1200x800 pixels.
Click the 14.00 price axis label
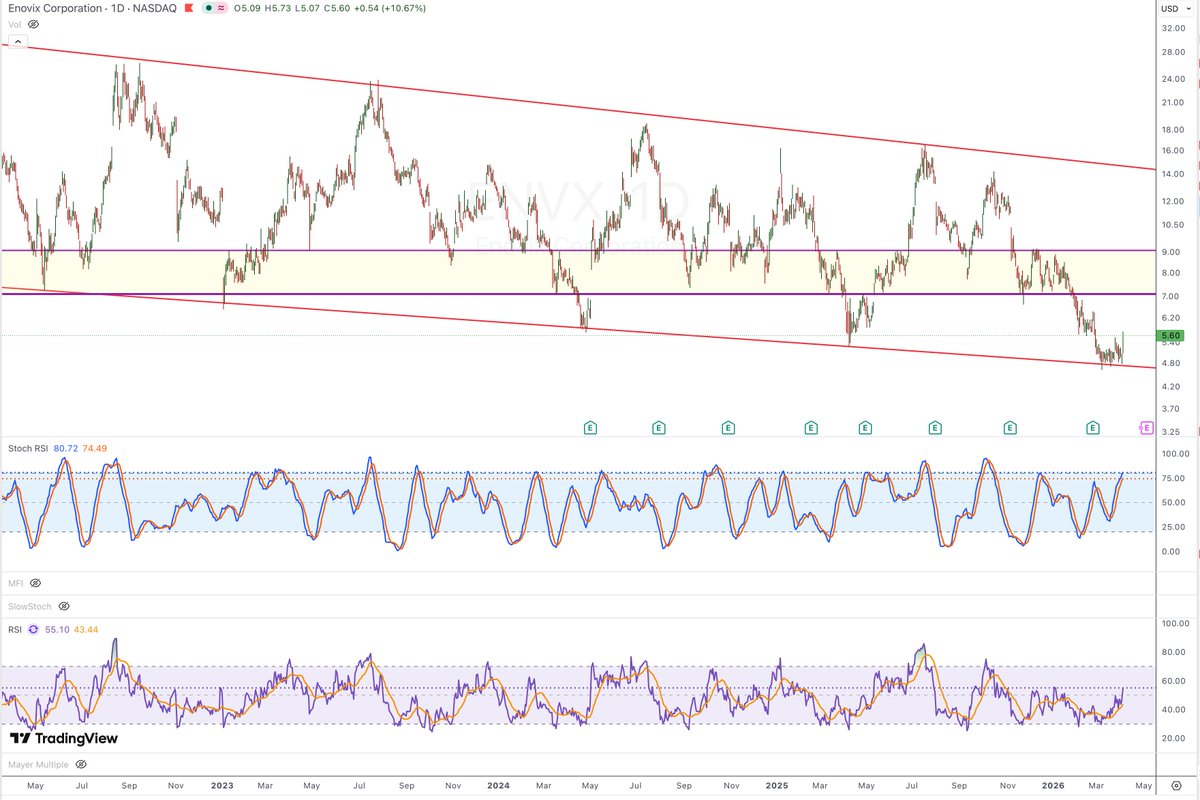pyautogui.click(x=1173, y=174)
